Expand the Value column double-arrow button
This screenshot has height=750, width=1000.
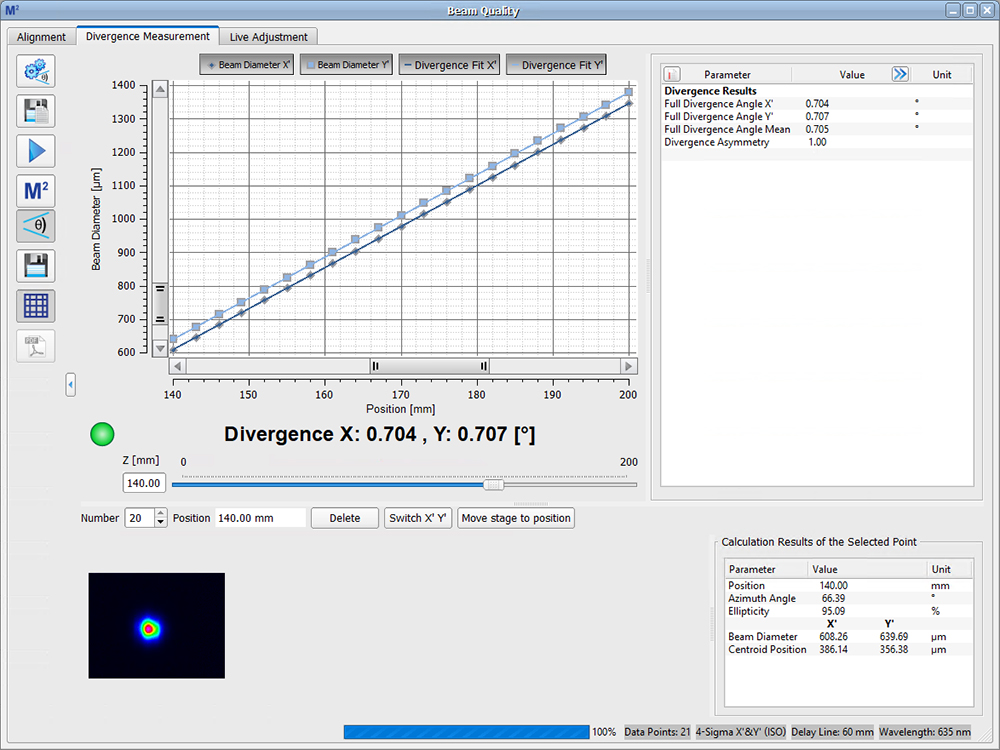(899, 74)
